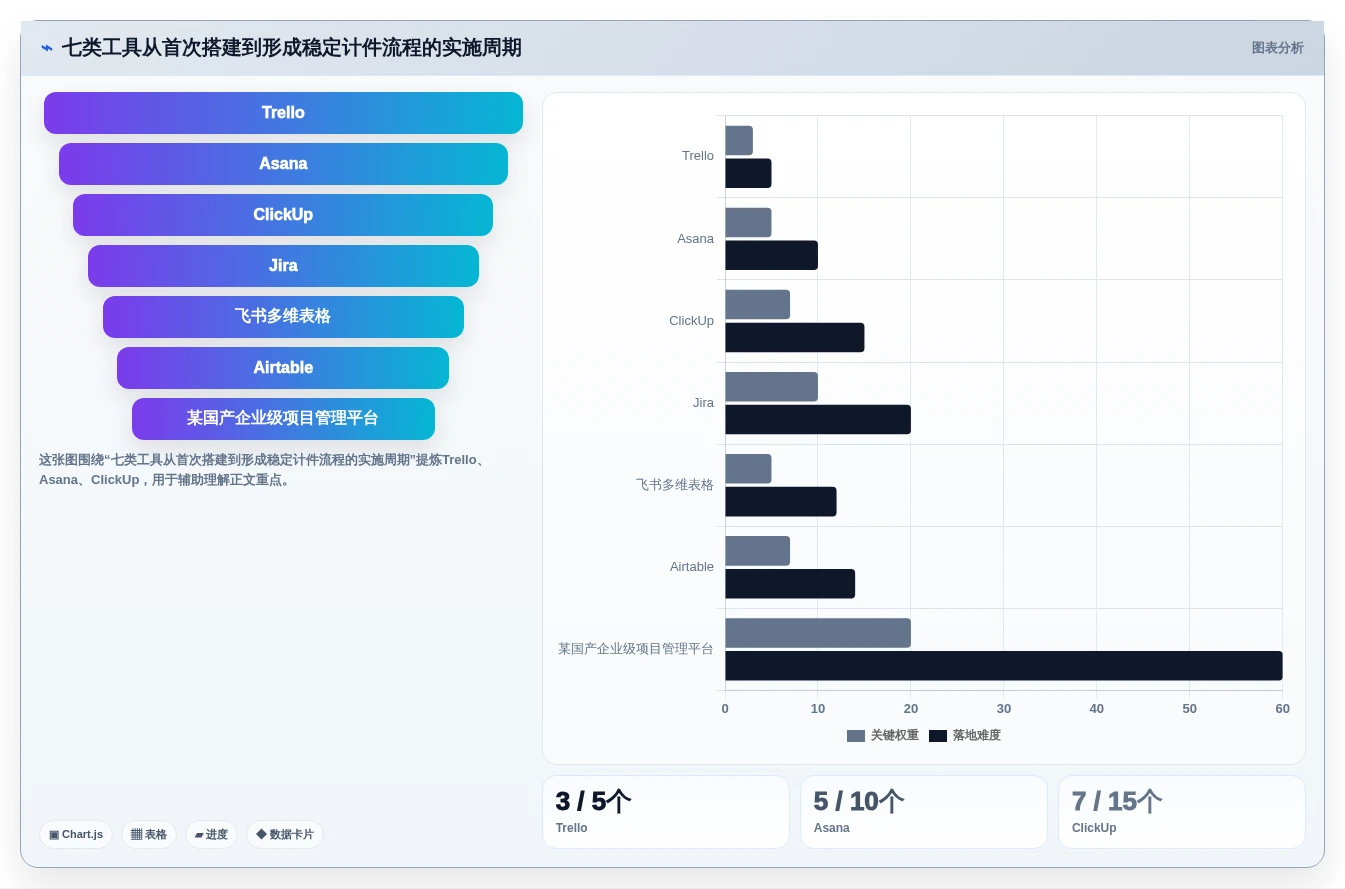The height and width of the screenshot is (889, 1345).
Task: Click the dark 落地难度 legend swatch
Action: click(x=938, y=736)
